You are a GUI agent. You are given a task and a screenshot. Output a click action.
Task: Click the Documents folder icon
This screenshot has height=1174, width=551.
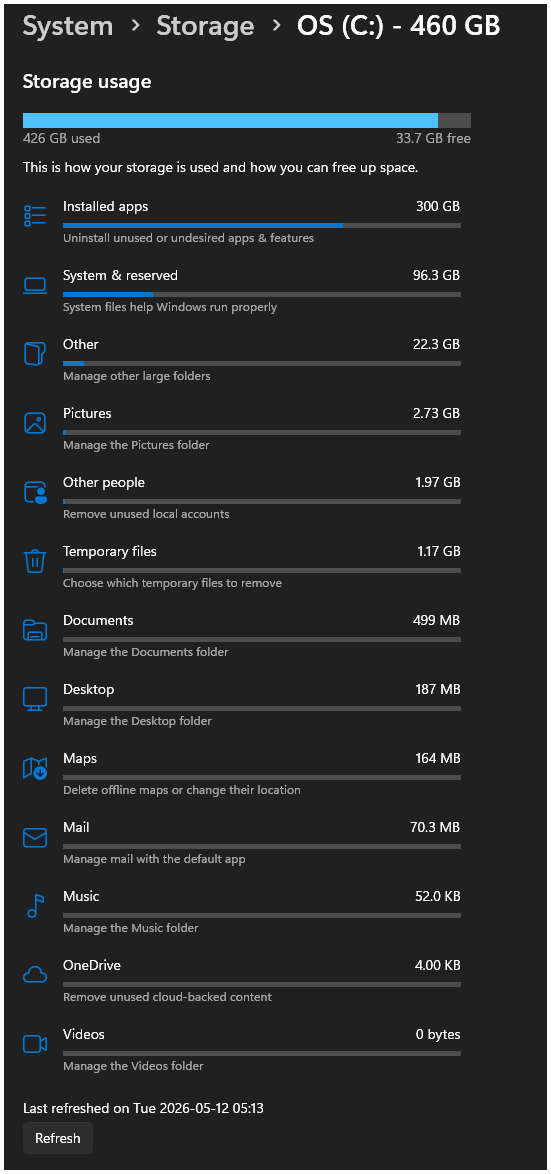(35, 630)
